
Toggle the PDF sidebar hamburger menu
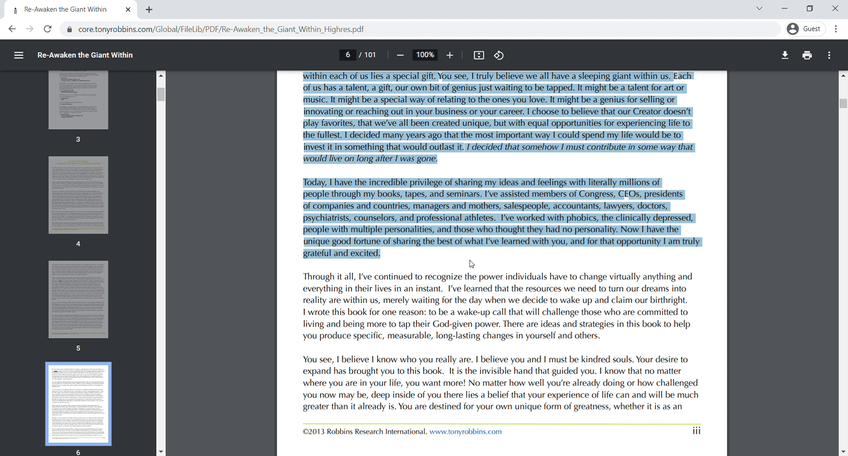[18, 55]
